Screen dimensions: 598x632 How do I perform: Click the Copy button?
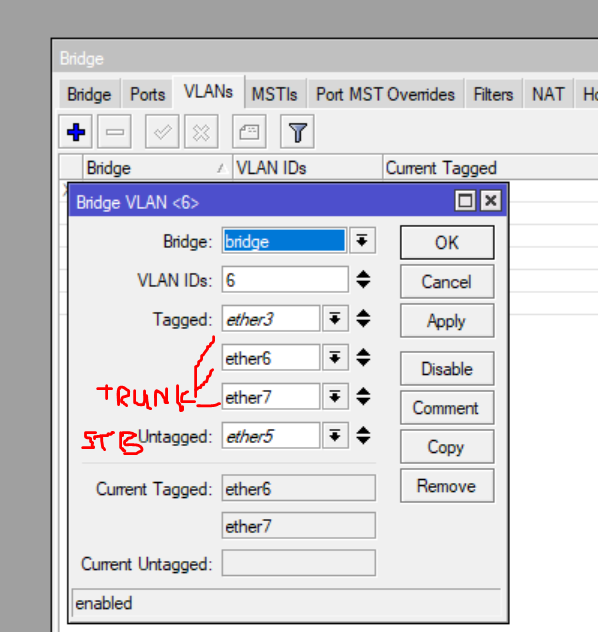point(447,447)
